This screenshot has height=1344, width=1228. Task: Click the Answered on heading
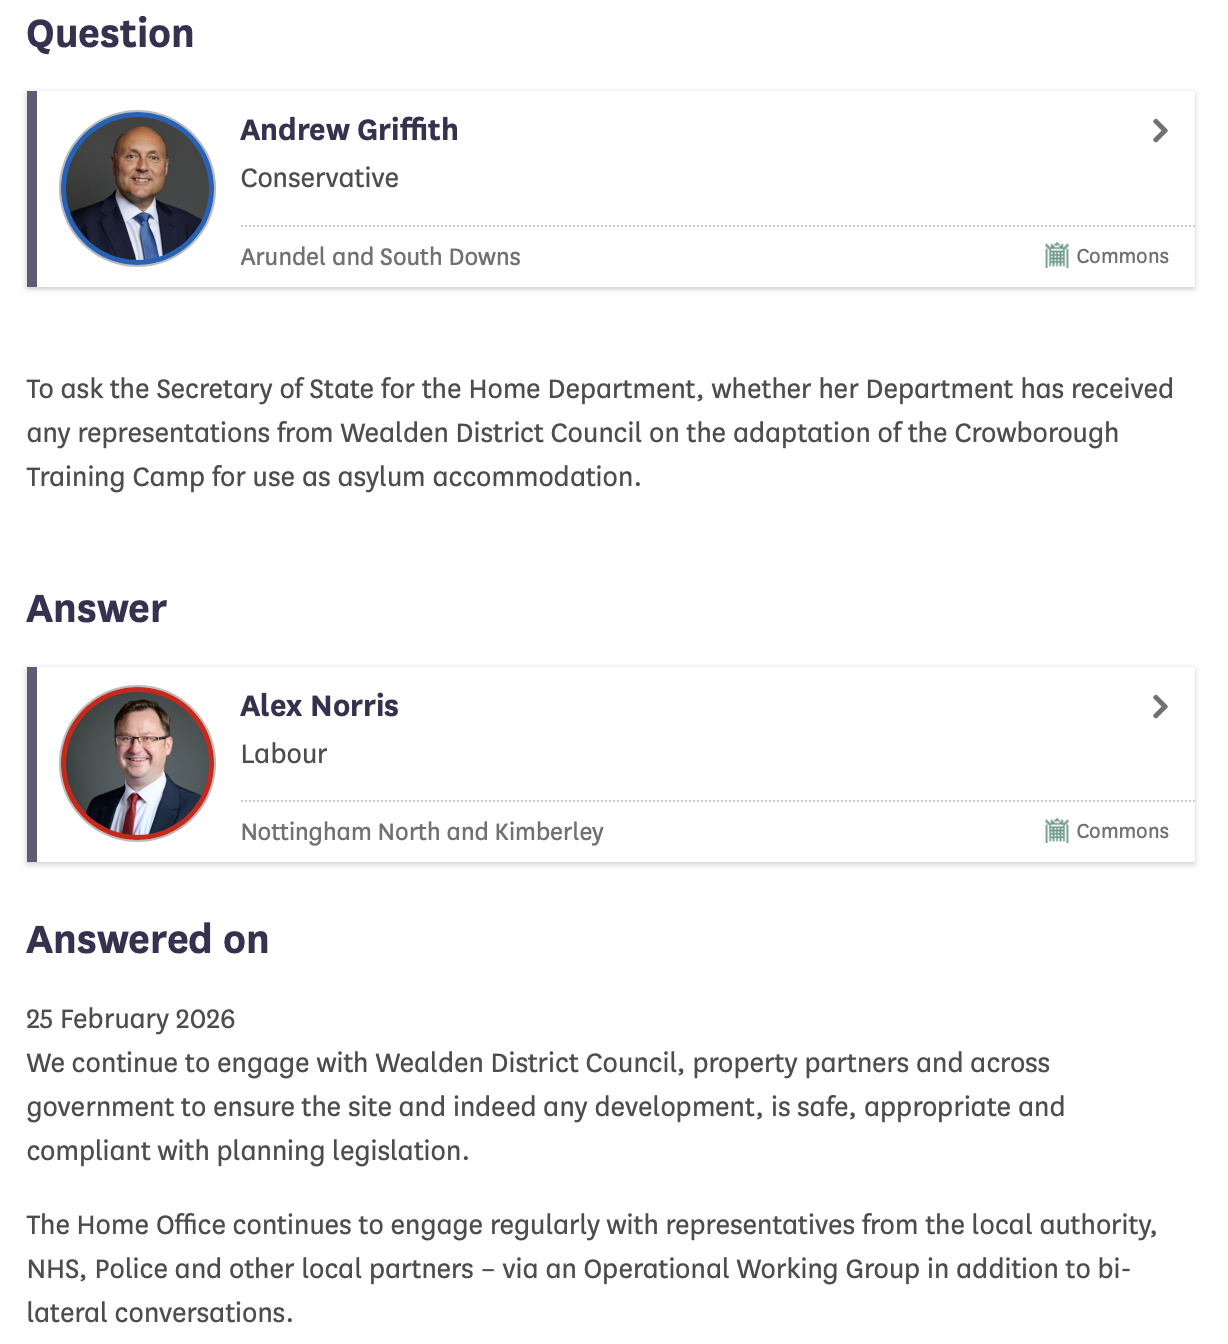pos(148,940)
